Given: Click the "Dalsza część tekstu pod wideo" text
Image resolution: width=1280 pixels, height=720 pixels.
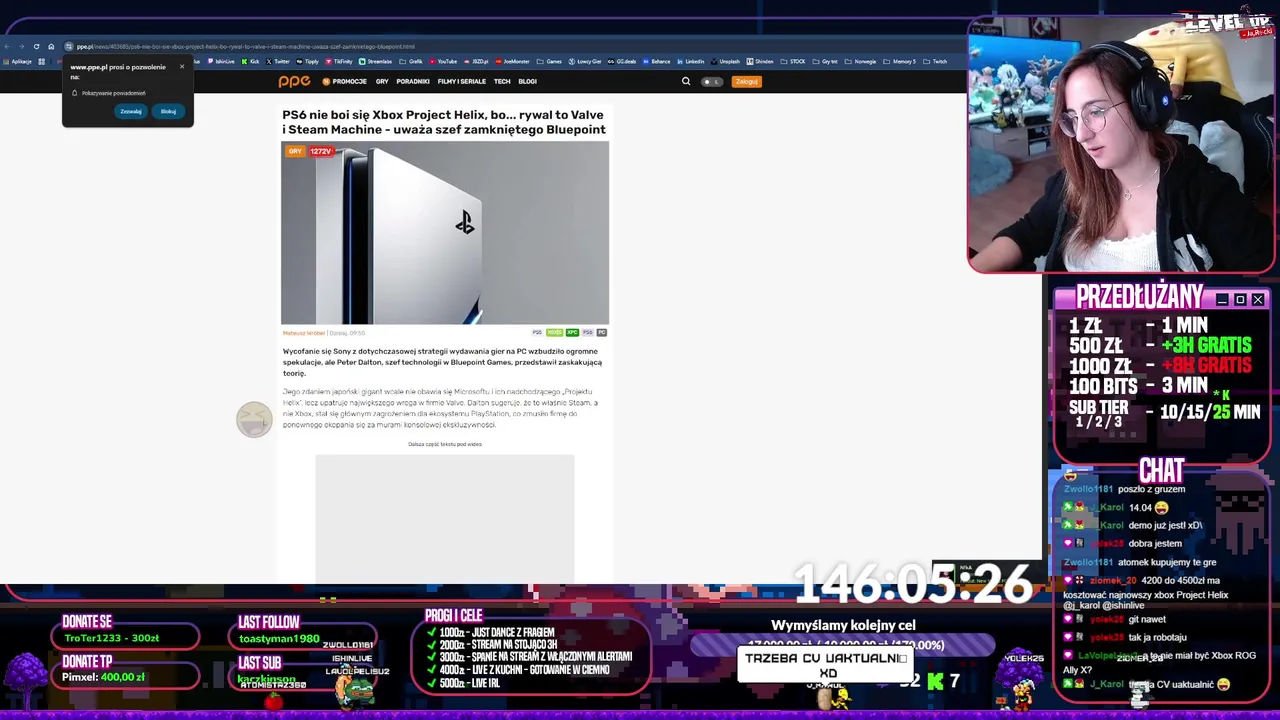Looking at the screenshot, I should pos(445,444).
